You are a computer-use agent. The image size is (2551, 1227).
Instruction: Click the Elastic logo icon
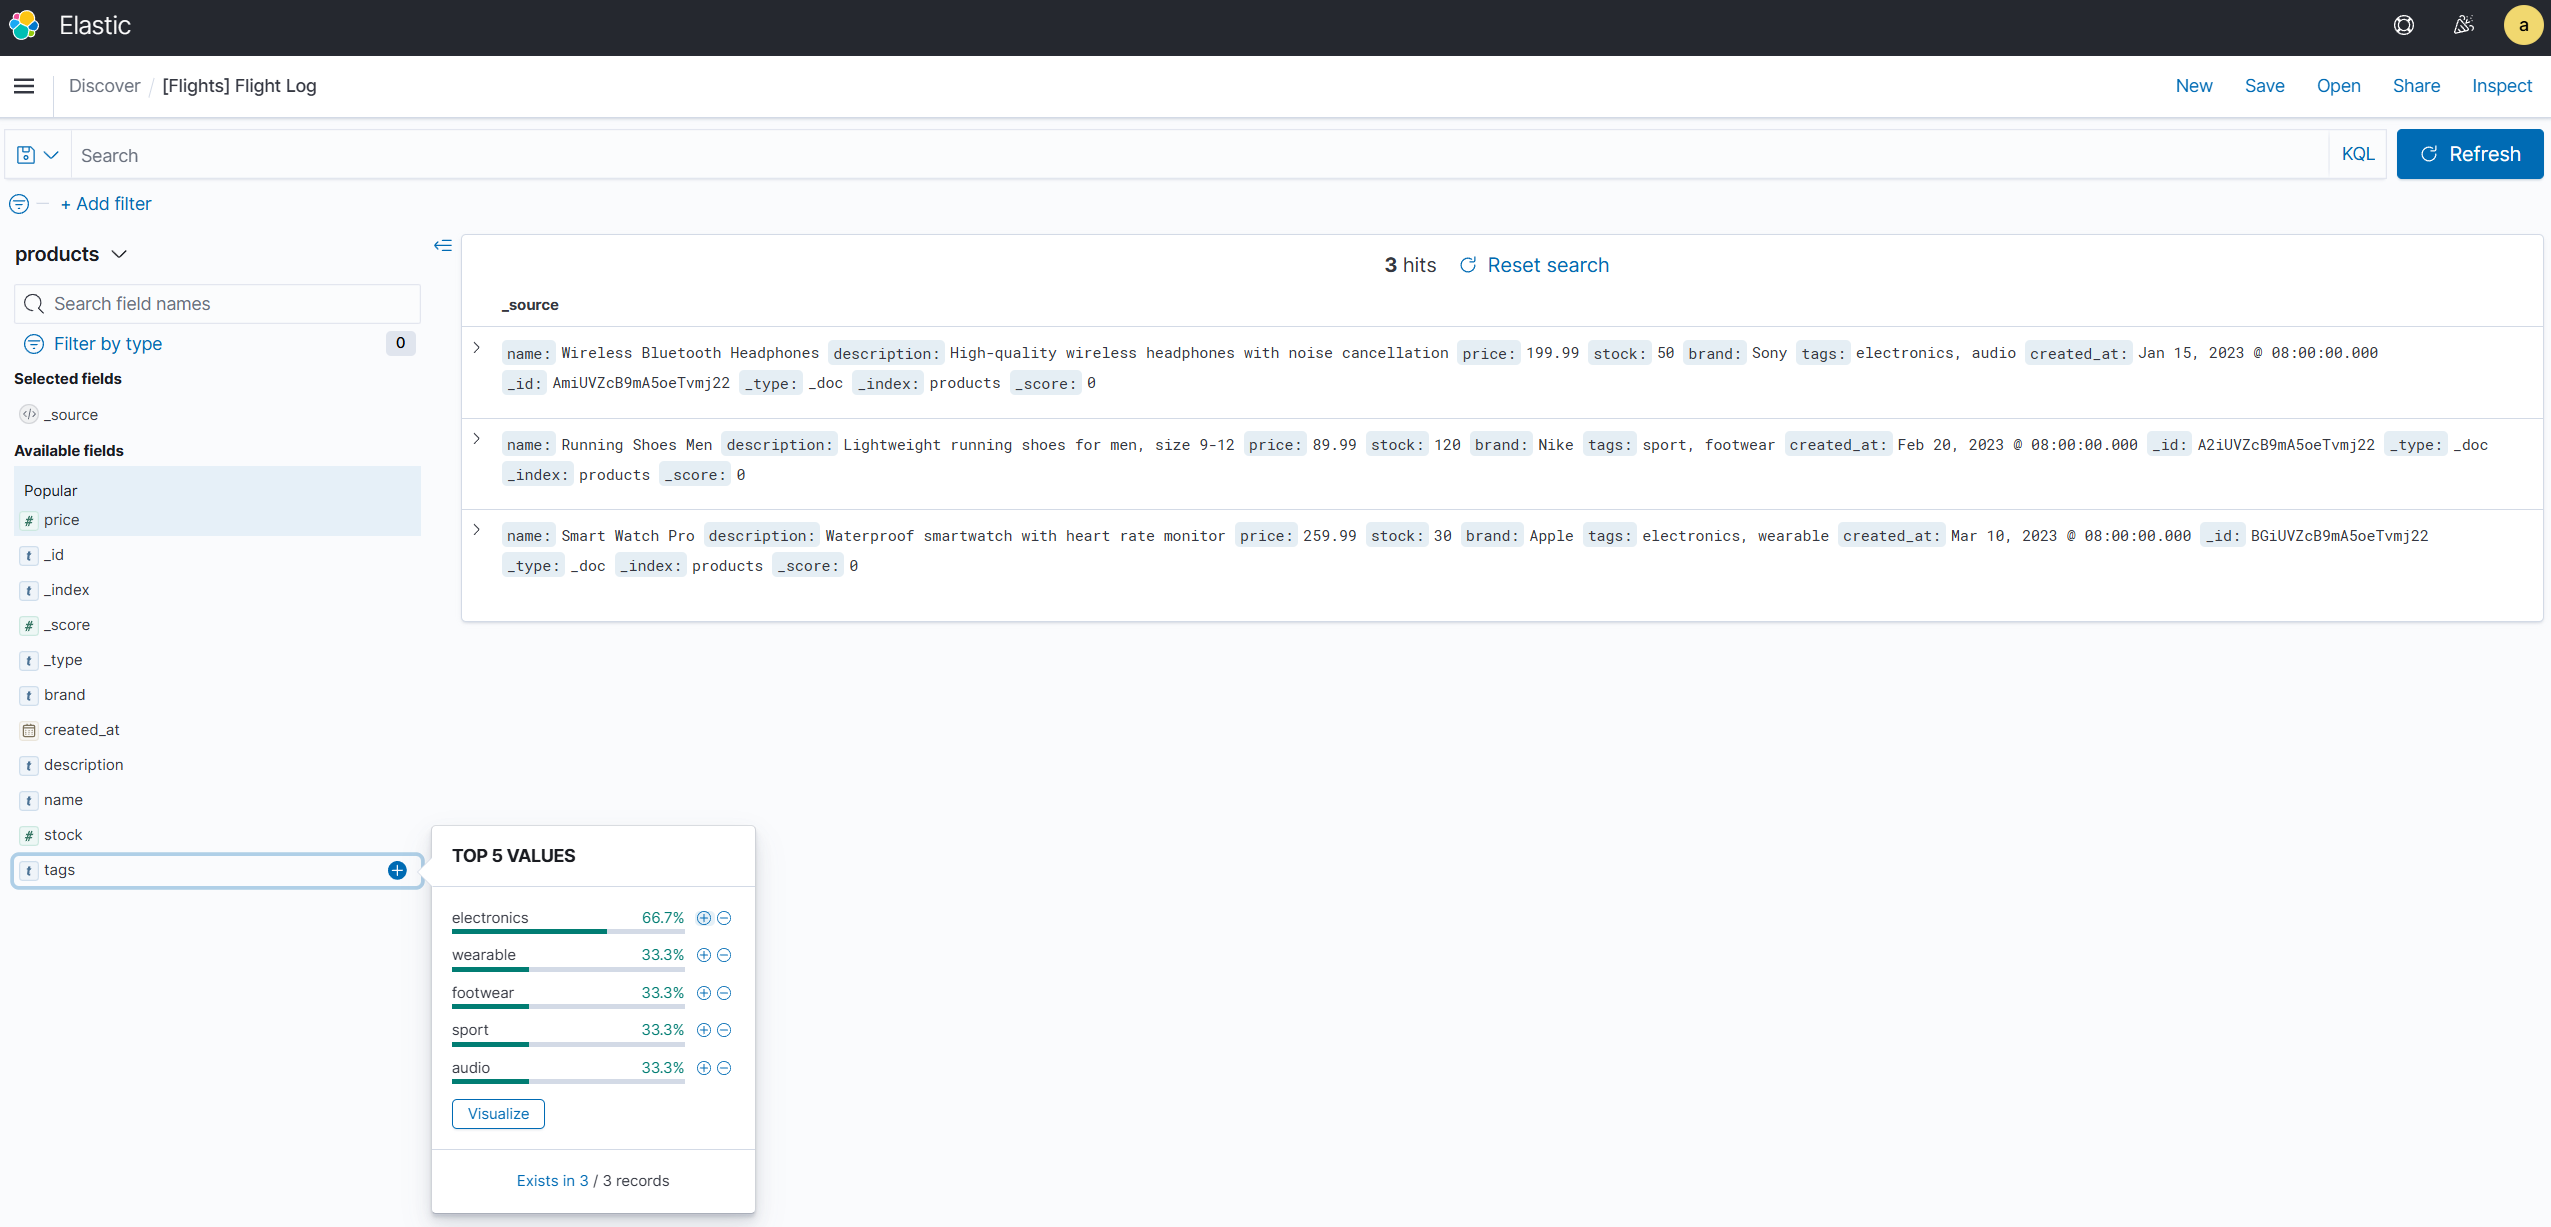tap(24, 26)
